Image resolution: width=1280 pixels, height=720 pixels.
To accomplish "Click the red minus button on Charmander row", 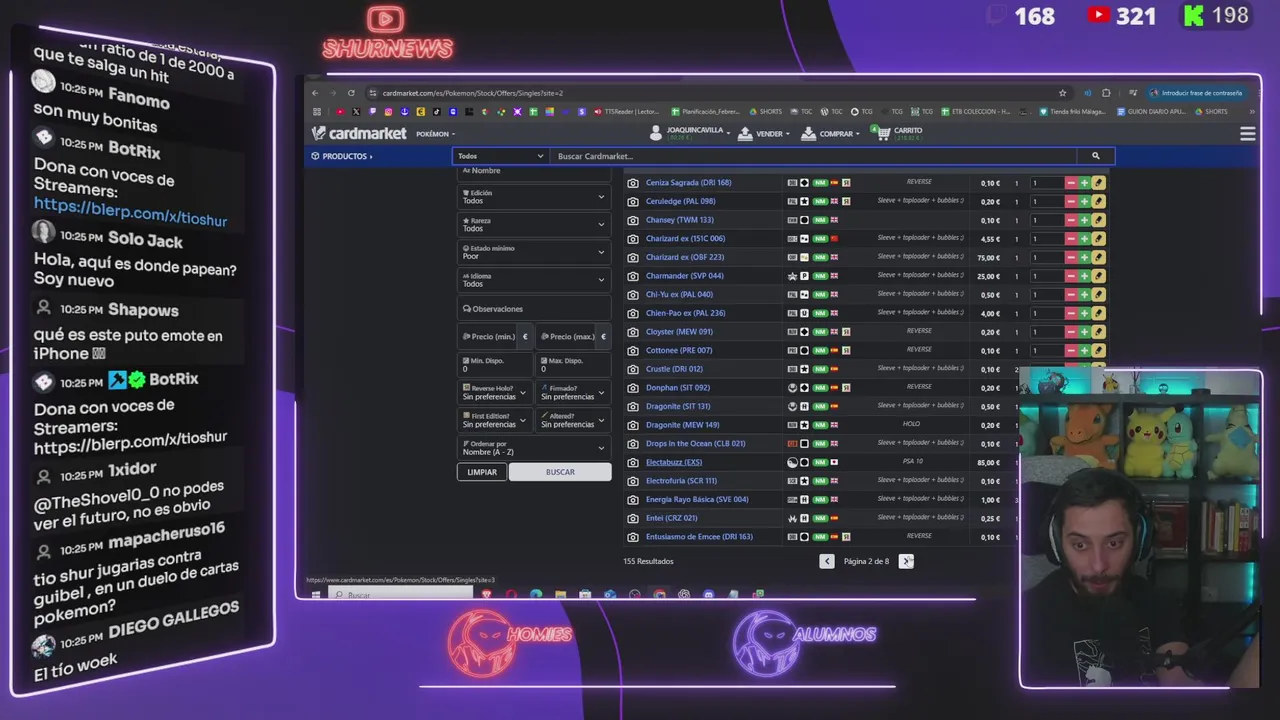I will (x=1070, y=276).
